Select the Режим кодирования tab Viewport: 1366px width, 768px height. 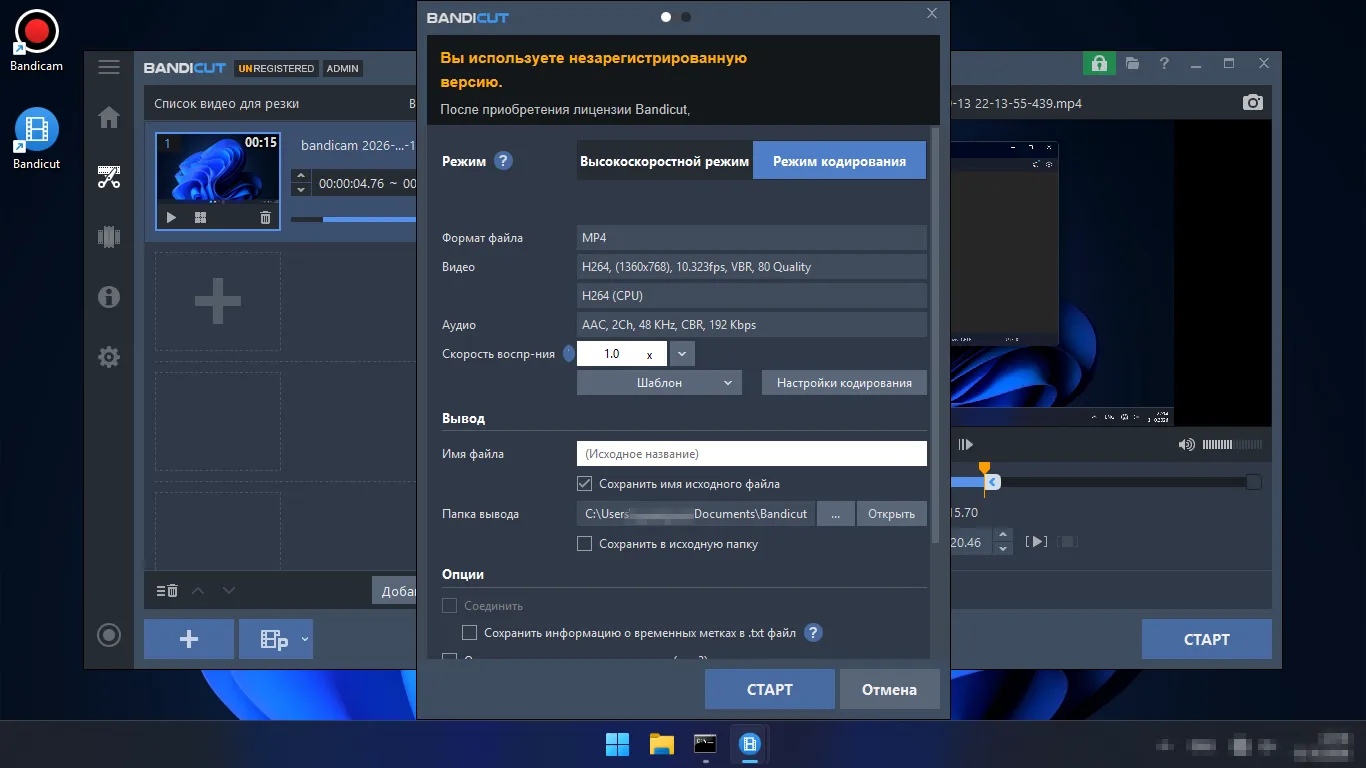coord(839,161)
